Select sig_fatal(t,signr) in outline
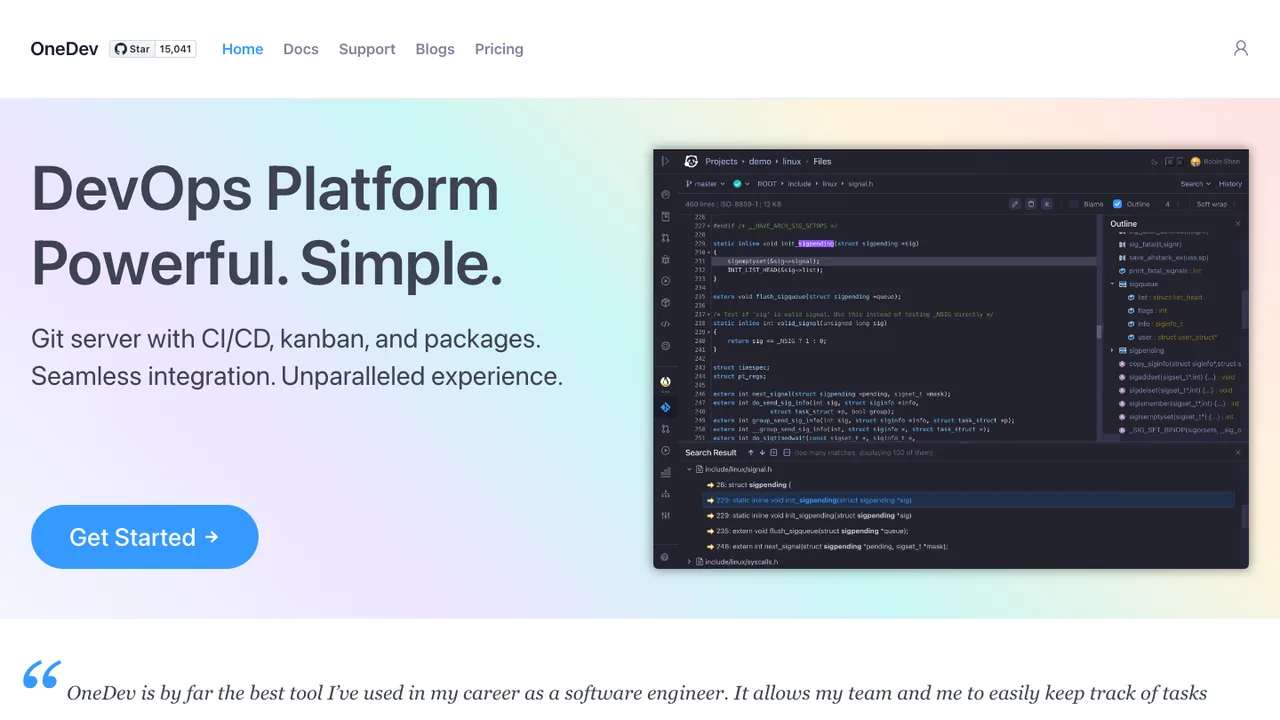The width and height of the screenshot is (1280, 720). (1155, 244)
